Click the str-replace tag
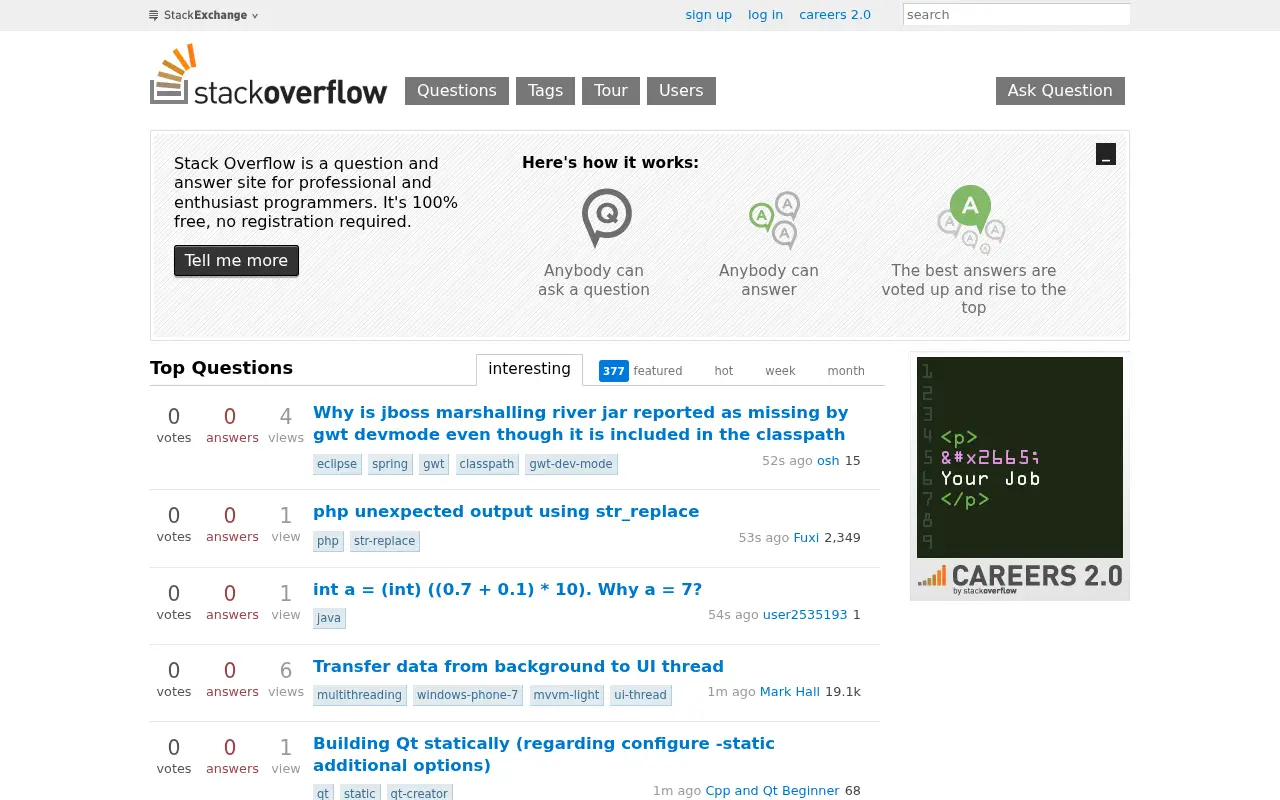Viewport: 1280px width, 800px height. tap(384, 541)
